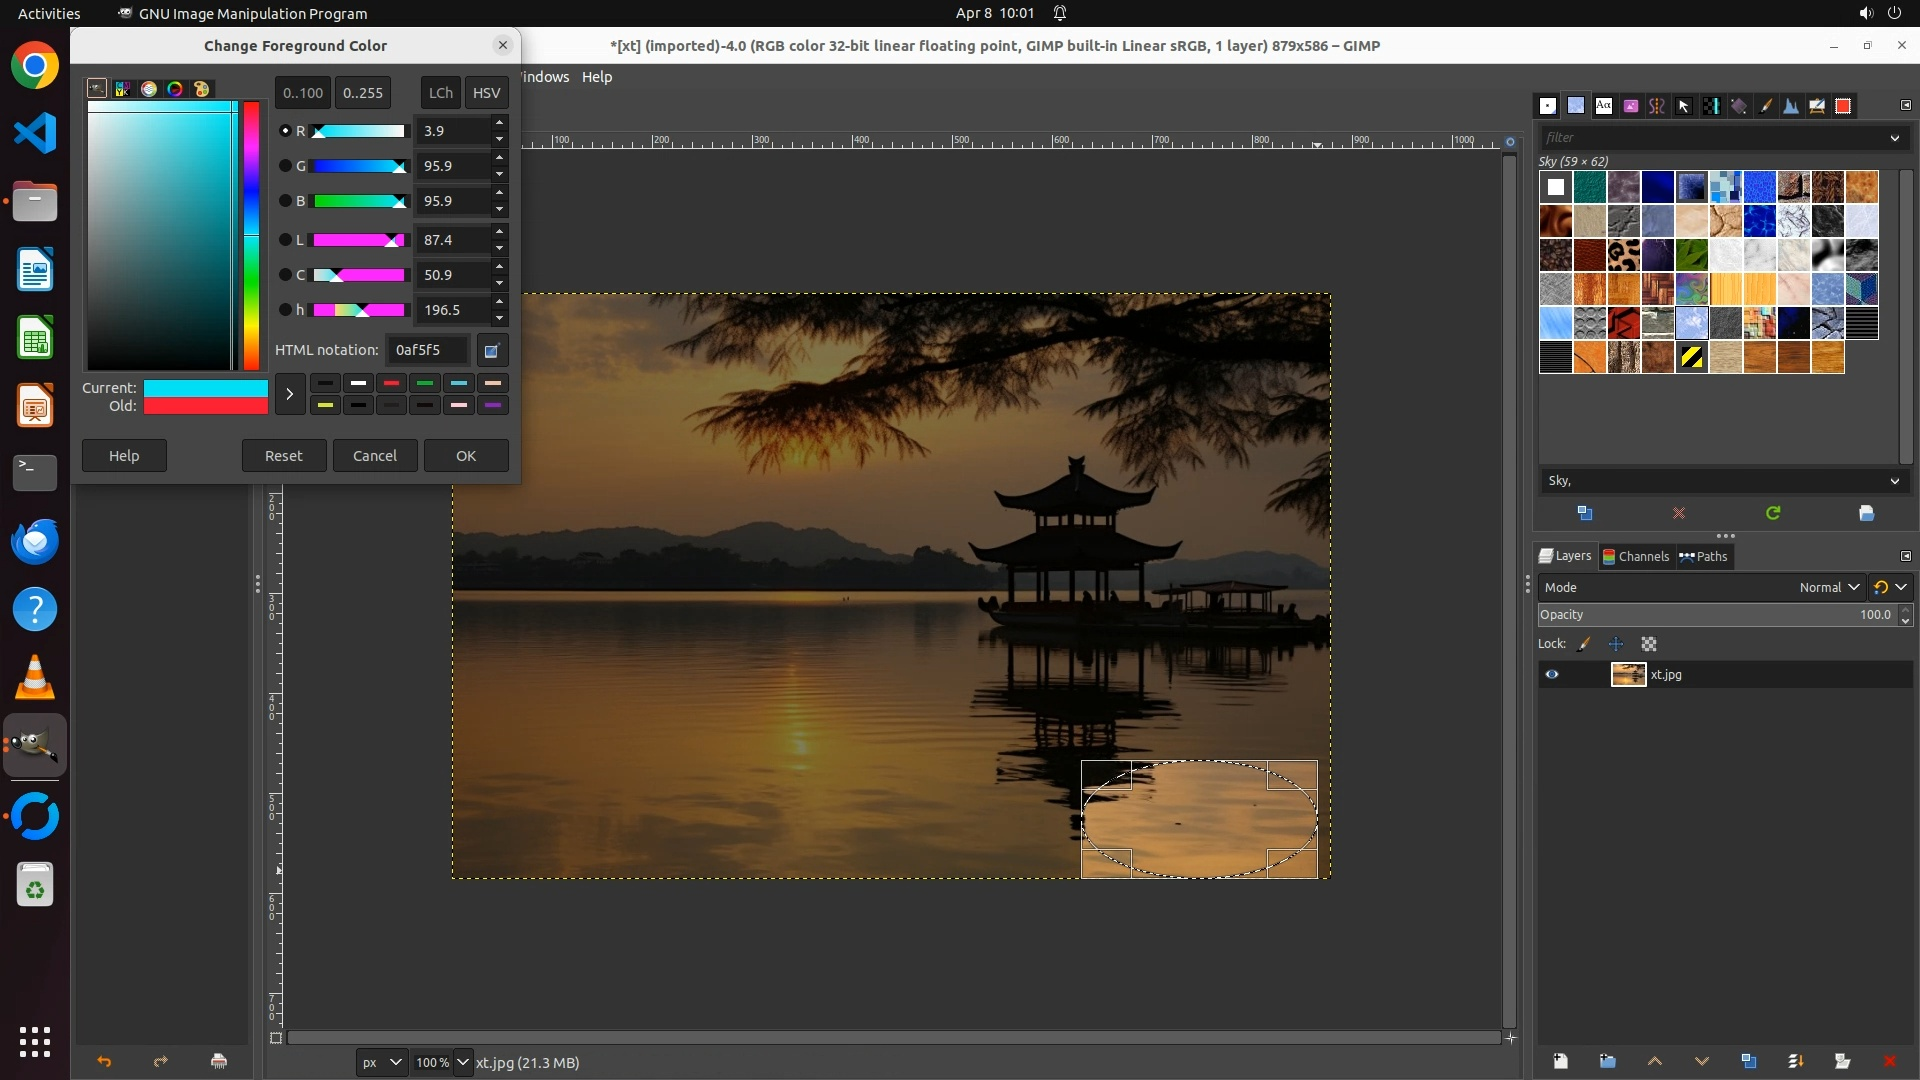Refresh the patterns list
Viewport: 1920px width, 1080px height.
click(x=1773, y=513)
